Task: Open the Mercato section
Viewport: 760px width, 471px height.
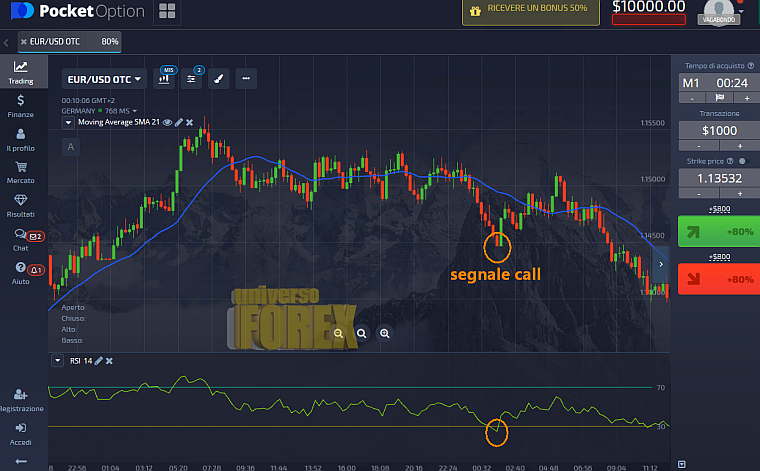Action: click(x=20, y=172)
